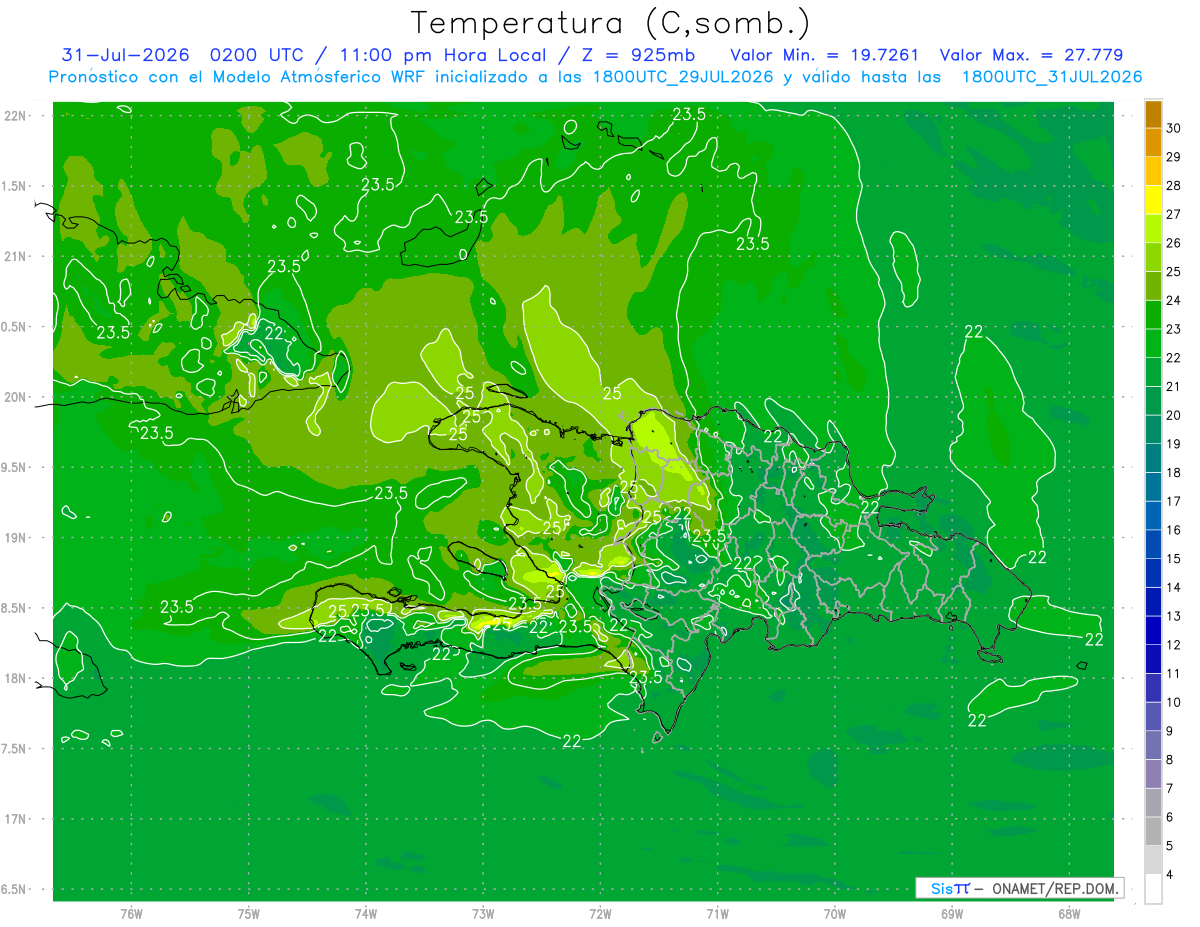Click "Valor Min. = 19.7261" text
Image resolution: width=1200 pixels, height=927 pixels.
(825, 55)
